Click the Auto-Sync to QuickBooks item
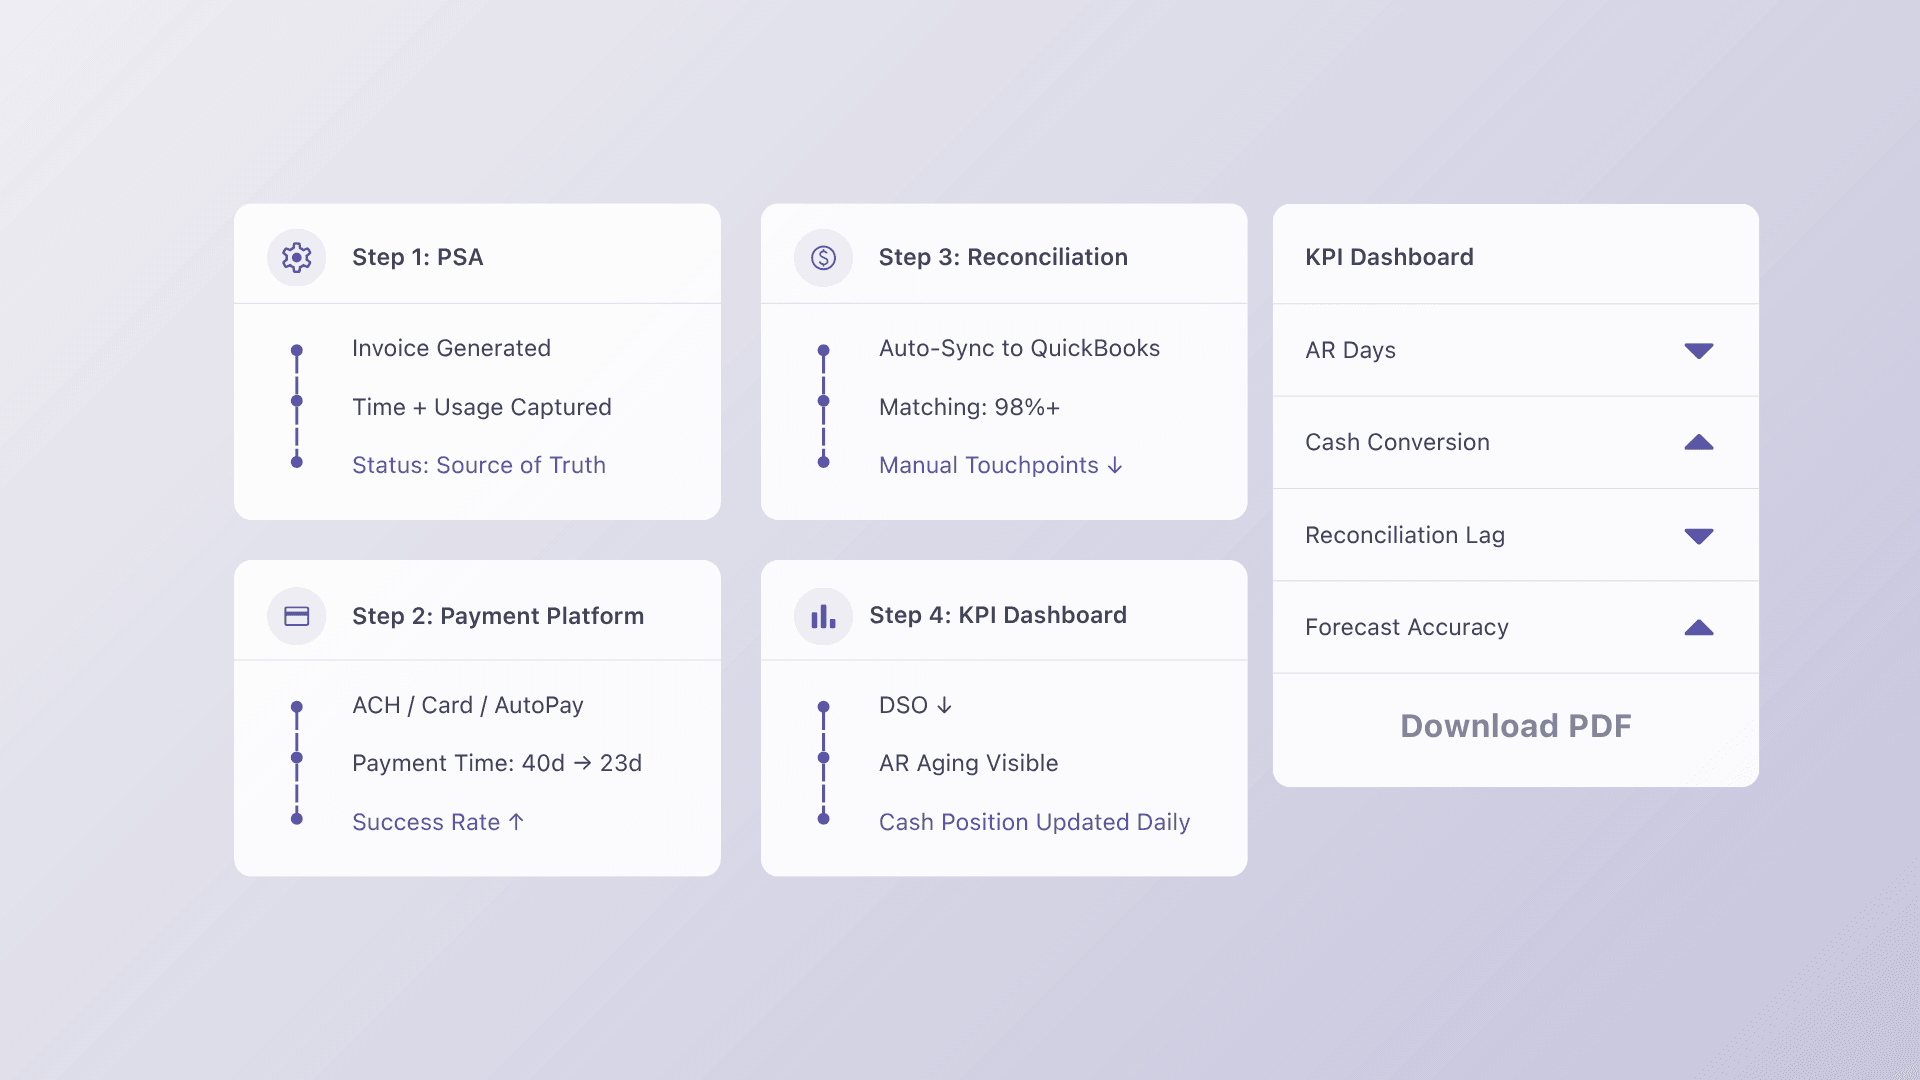The height and width of the screenshot is (1080, 1920). (x=1019, y=349)
